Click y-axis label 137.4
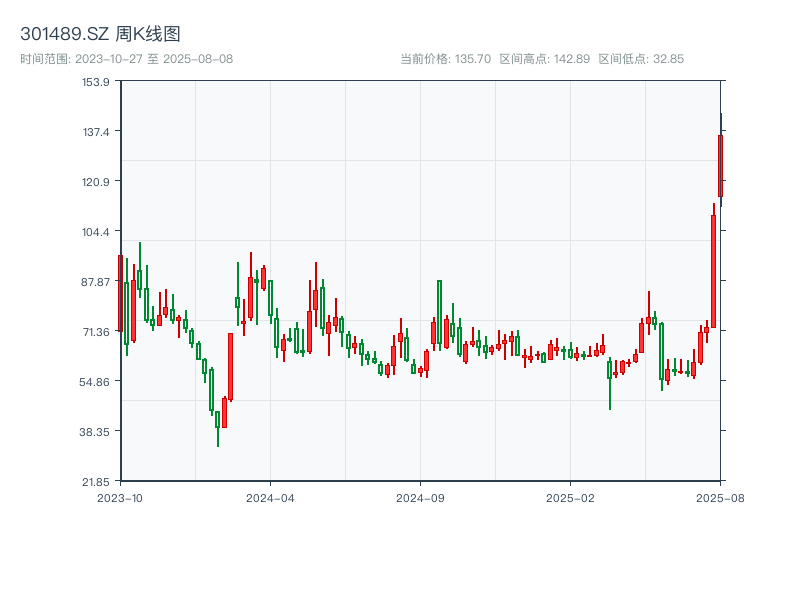The image size is (800, 600). [96, 132]
